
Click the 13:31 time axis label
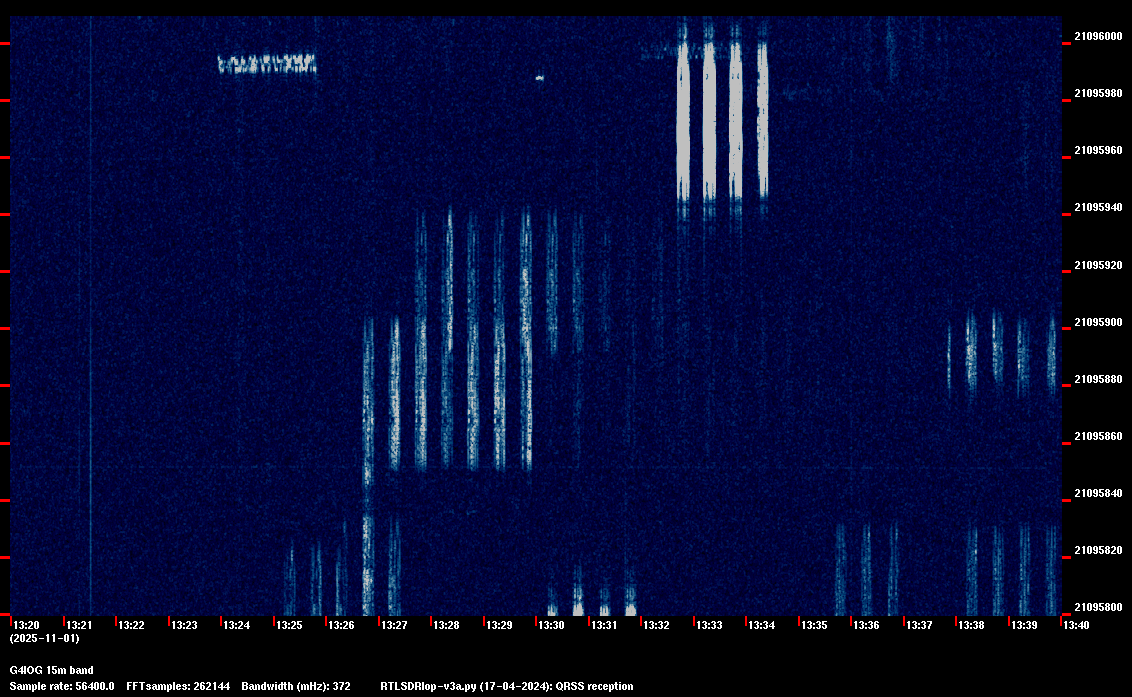tap(604, 625)
